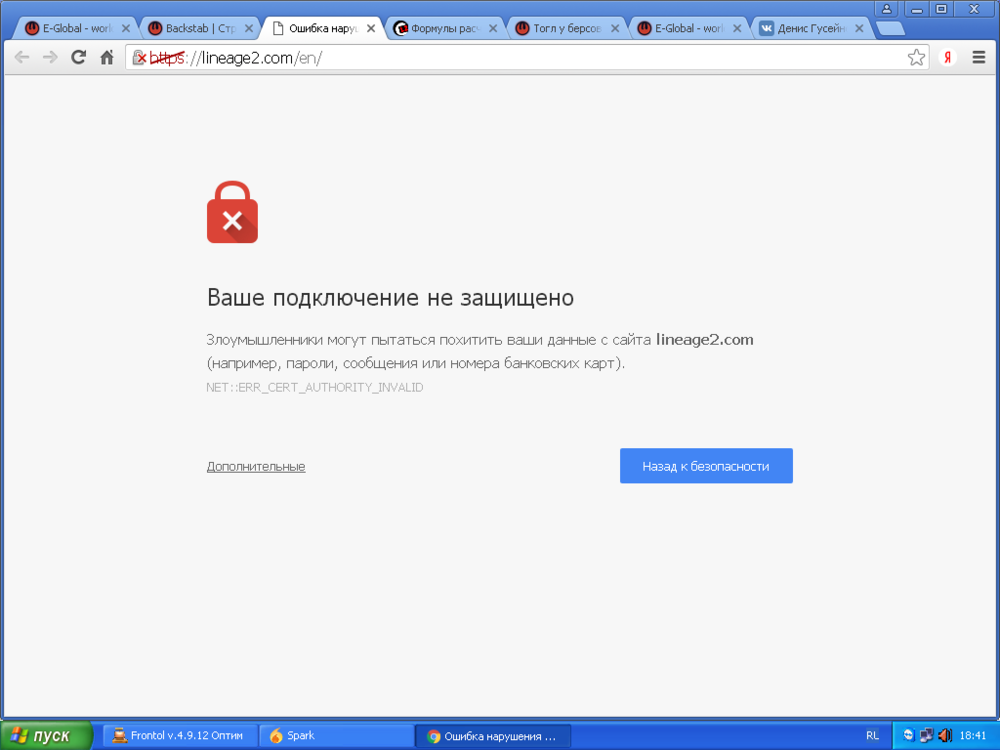Close the Тогл у берсов tab
This screenshot has width=1000, height=750.
(615, 28)
